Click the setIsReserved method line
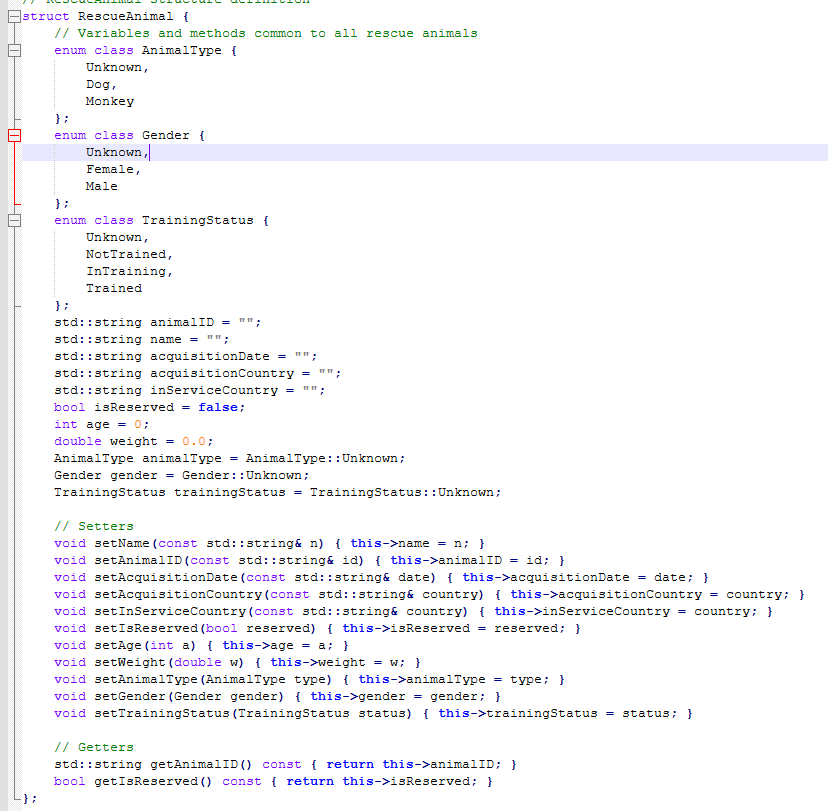This screenshot has height=811, width=828. [317, 628]
